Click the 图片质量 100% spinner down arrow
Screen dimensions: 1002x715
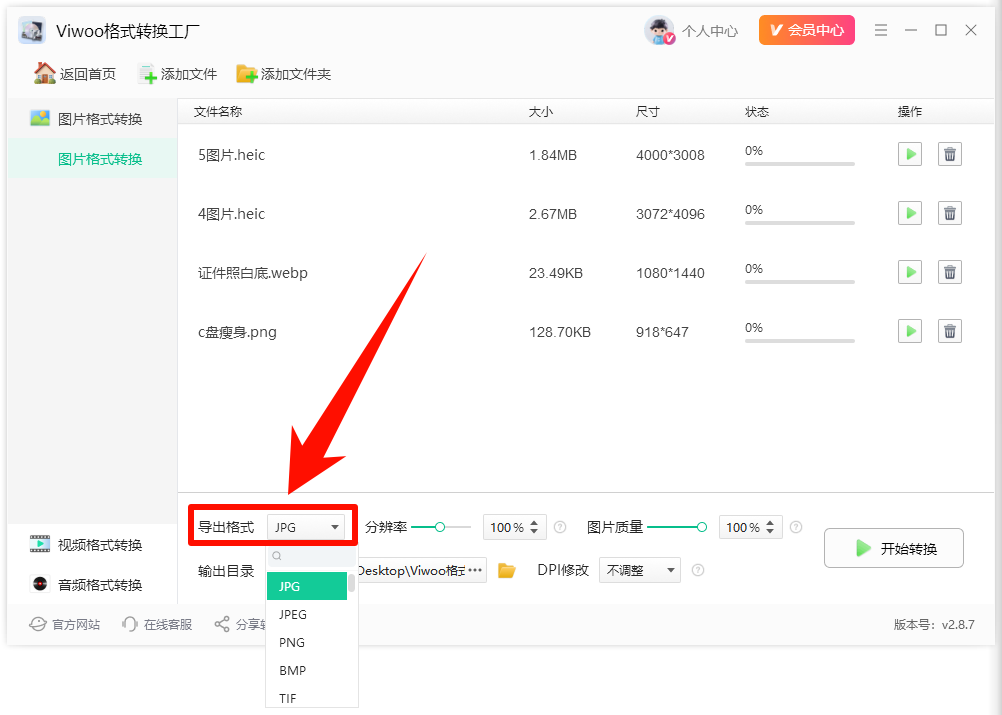(x=770, y=532)
